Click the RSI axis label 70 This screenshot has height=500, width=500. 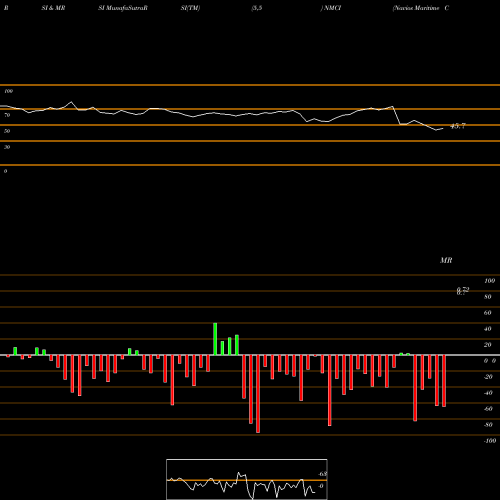point(7,115)
